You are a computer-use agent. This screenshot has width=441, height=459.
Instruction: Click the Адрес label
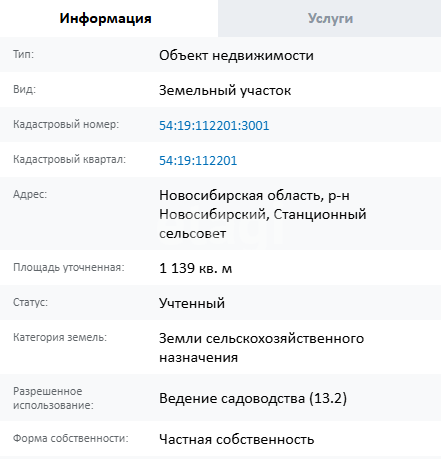30,194
